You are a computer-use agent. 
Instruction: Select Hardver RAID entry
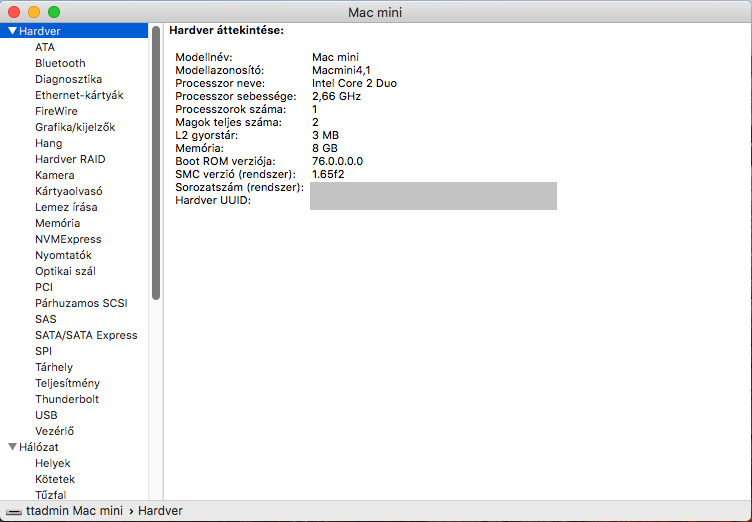[x=70, y=159]
